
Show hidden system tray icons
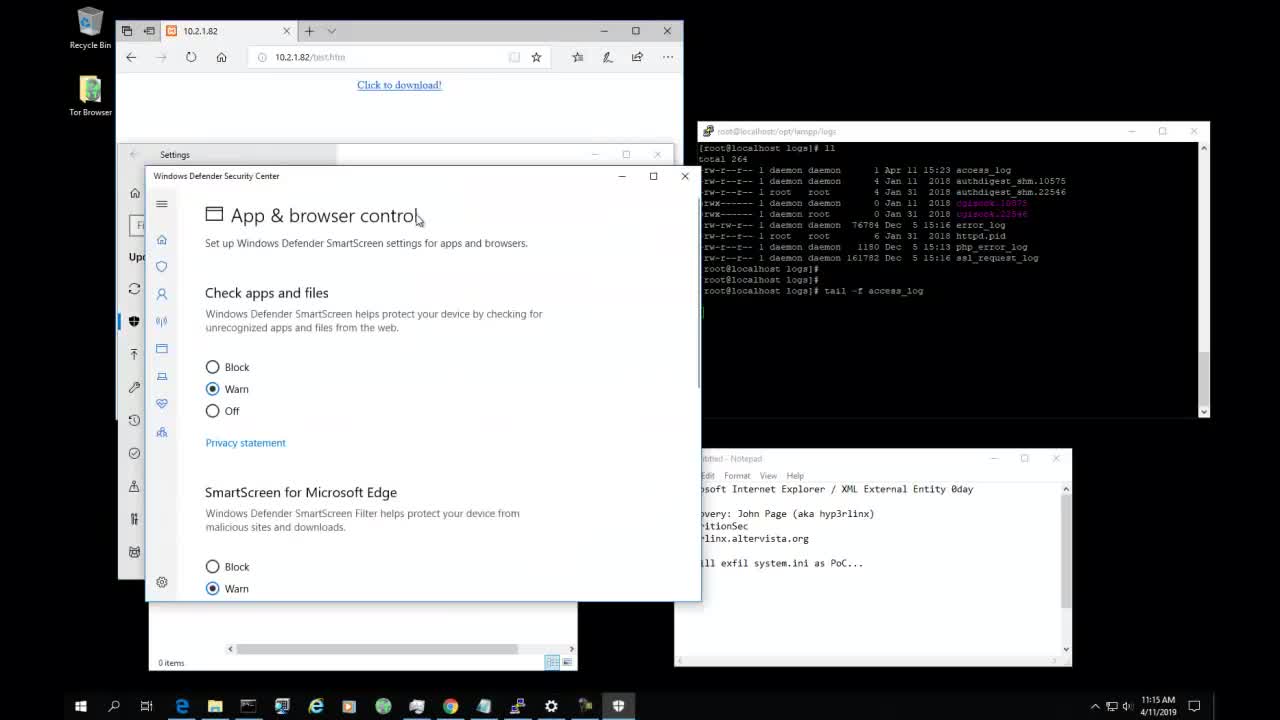tap(1095, 706)
